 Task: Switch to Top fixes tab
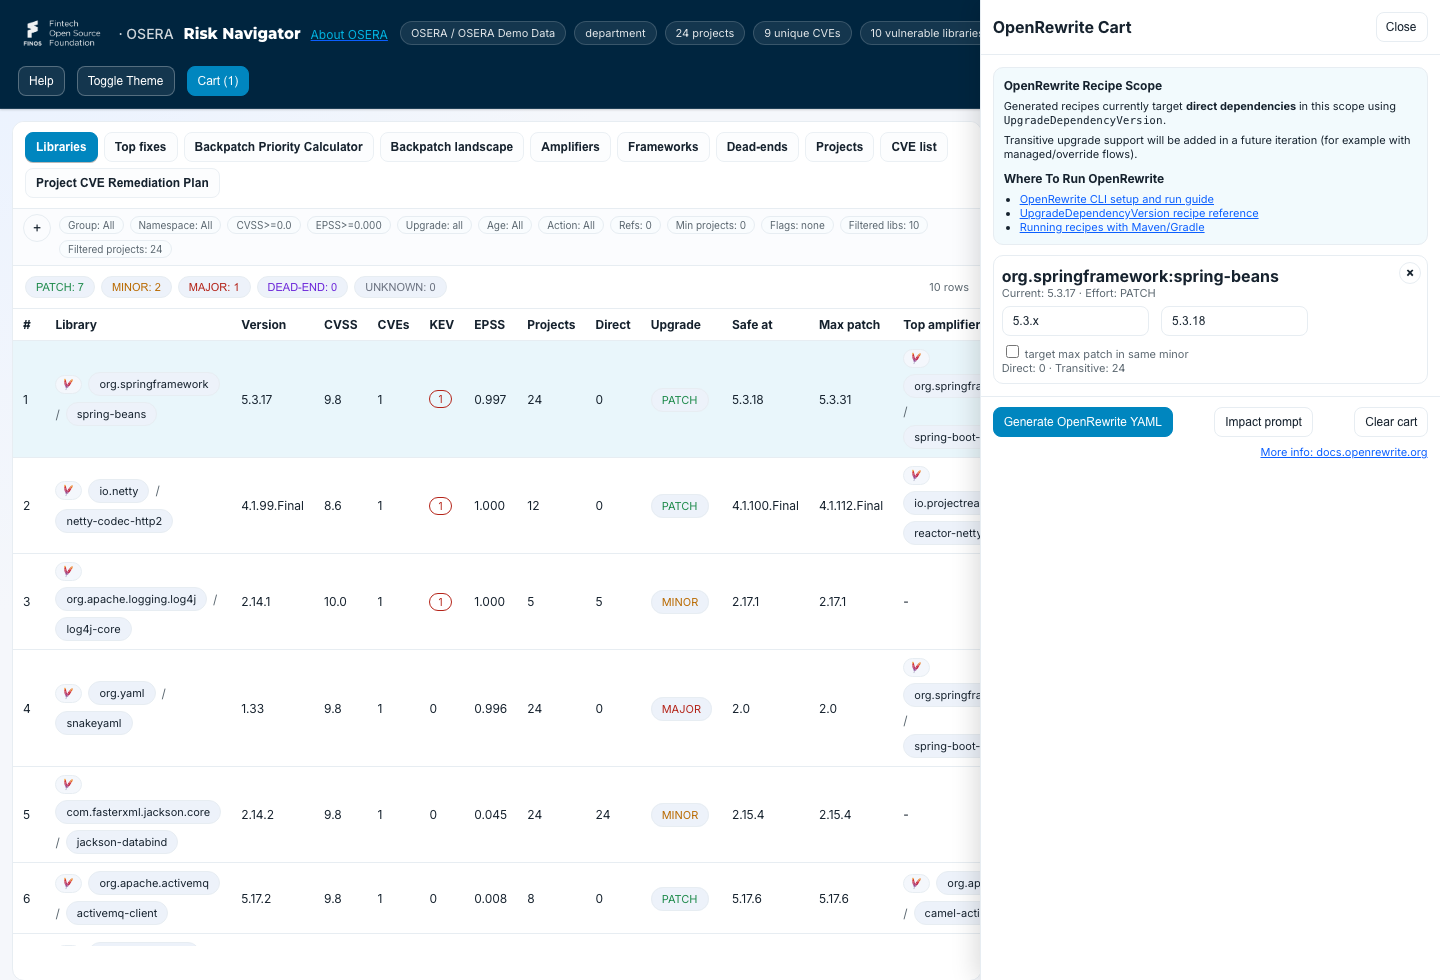coord(140,147)
